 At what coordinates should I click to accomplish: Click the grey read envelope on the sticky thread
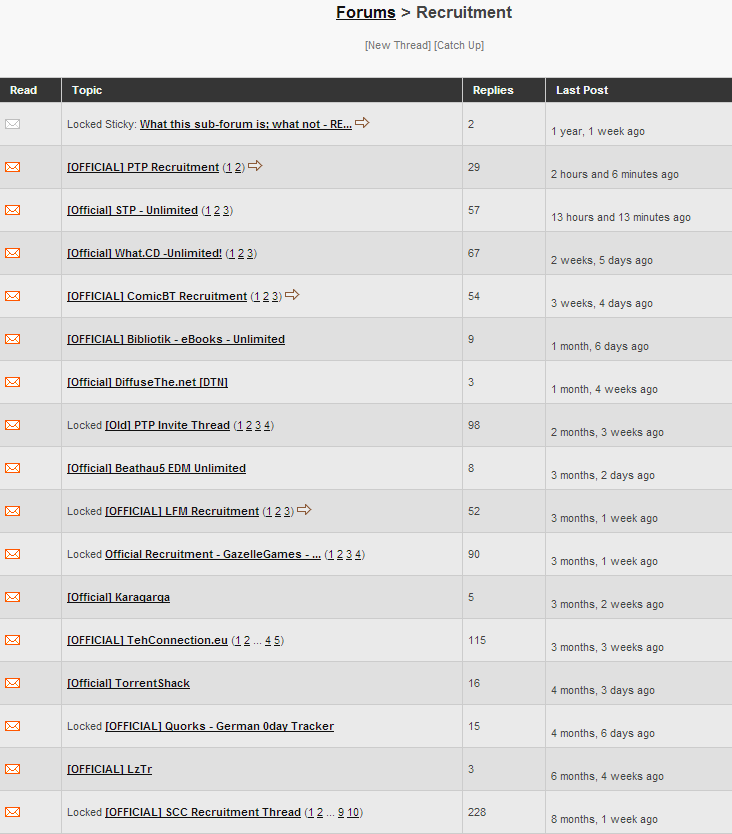tap(13, 124)
